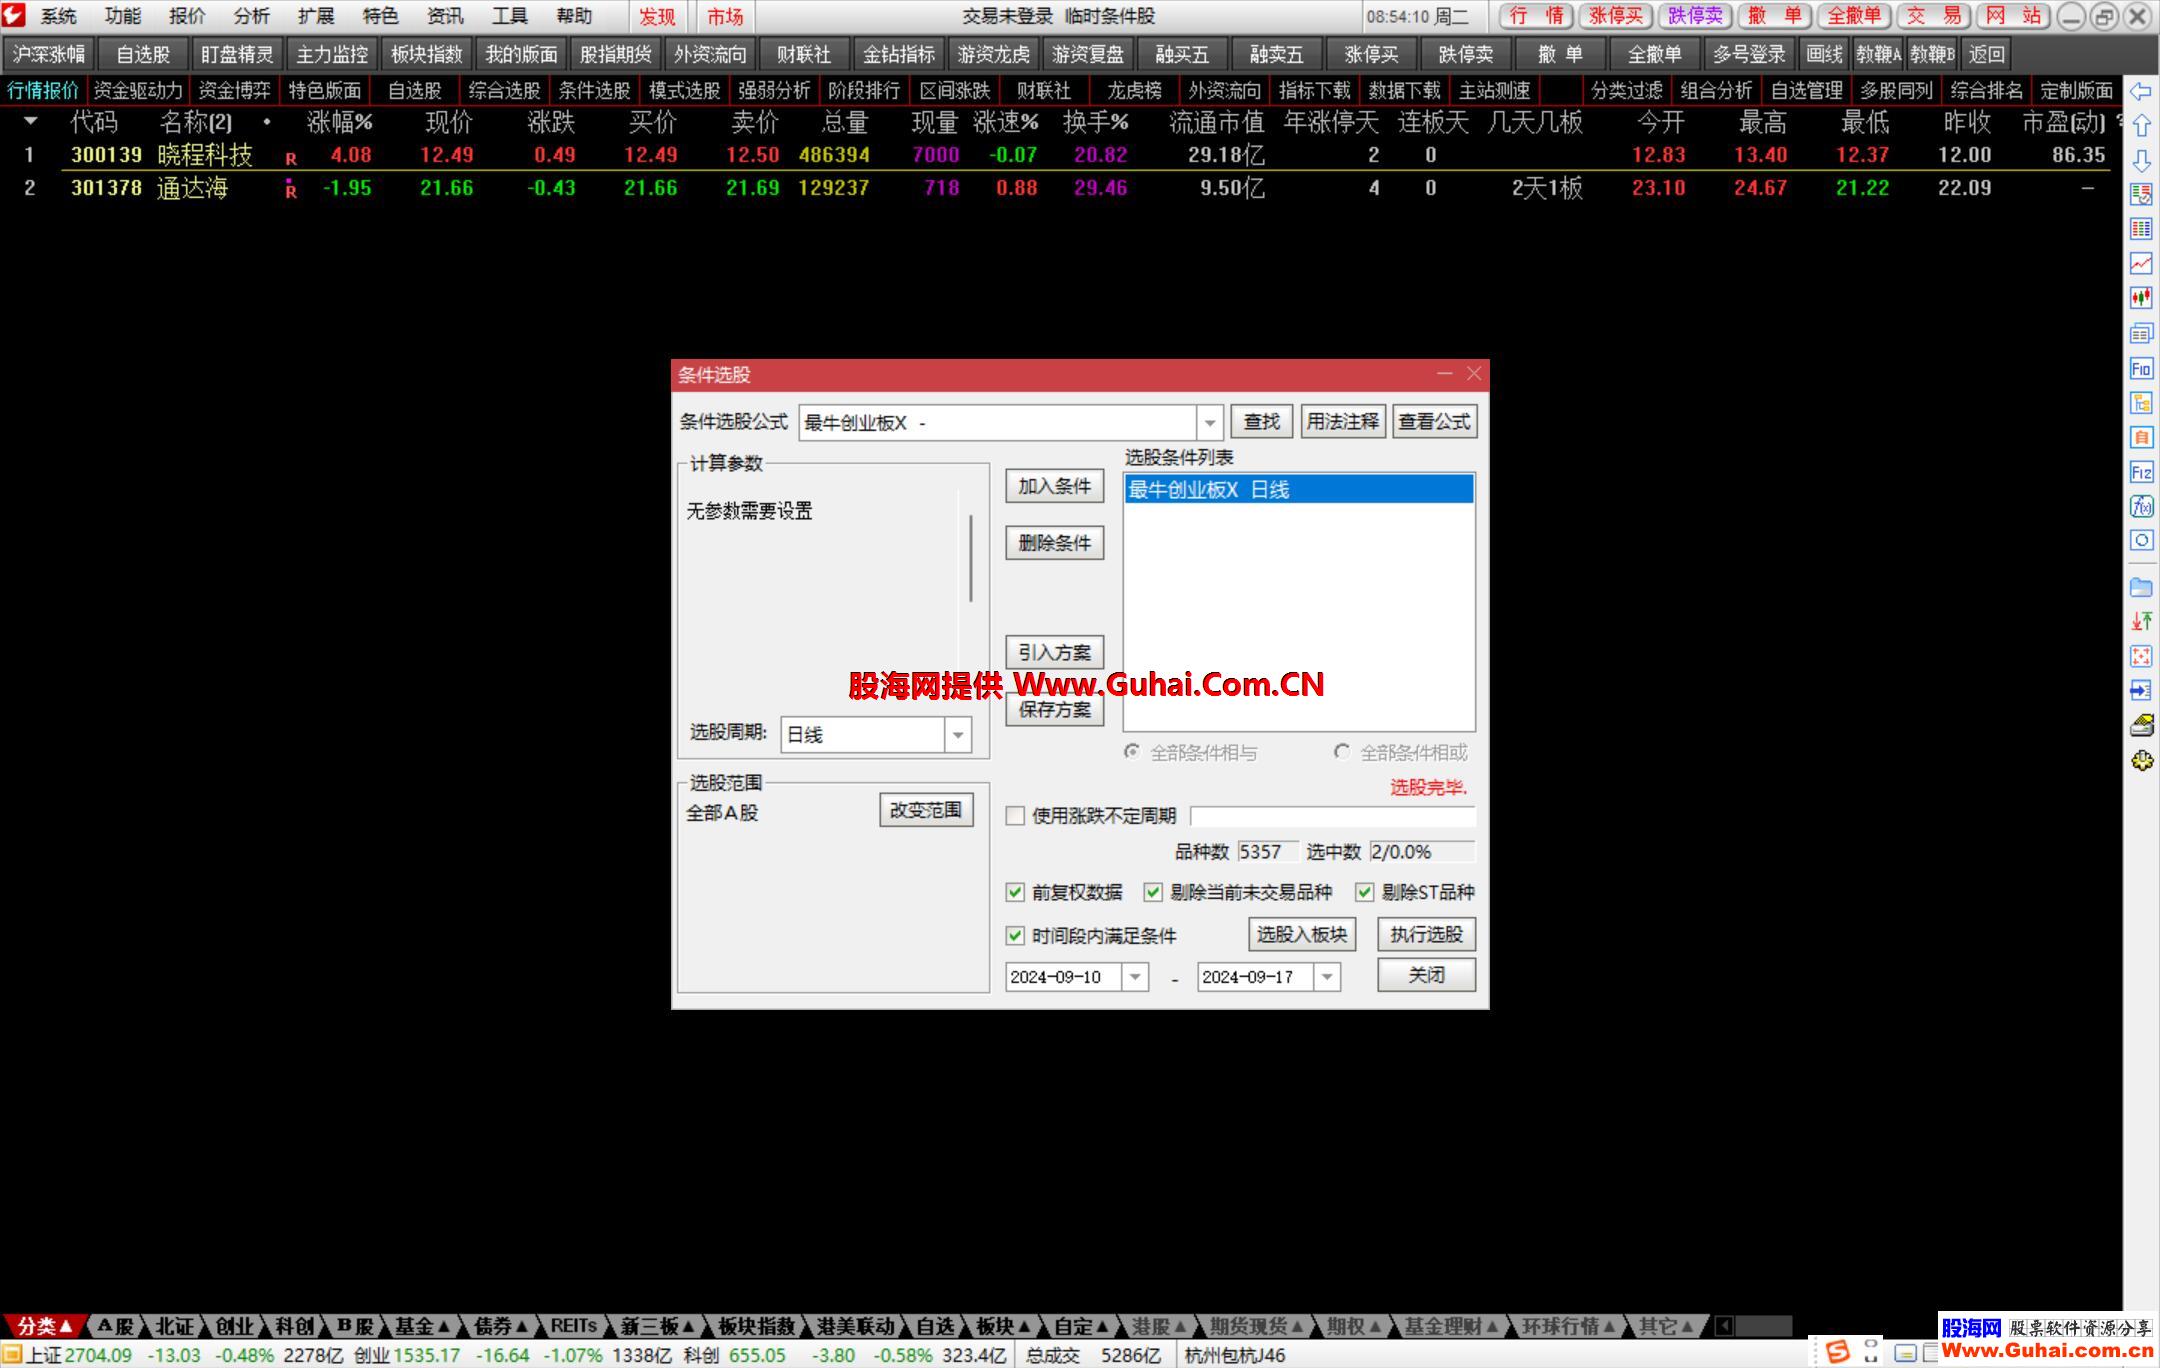Viewport: 2160px width, 1368px height.
Task: Click the up arrow icon in right sidebar
Action: (2141, 126)
